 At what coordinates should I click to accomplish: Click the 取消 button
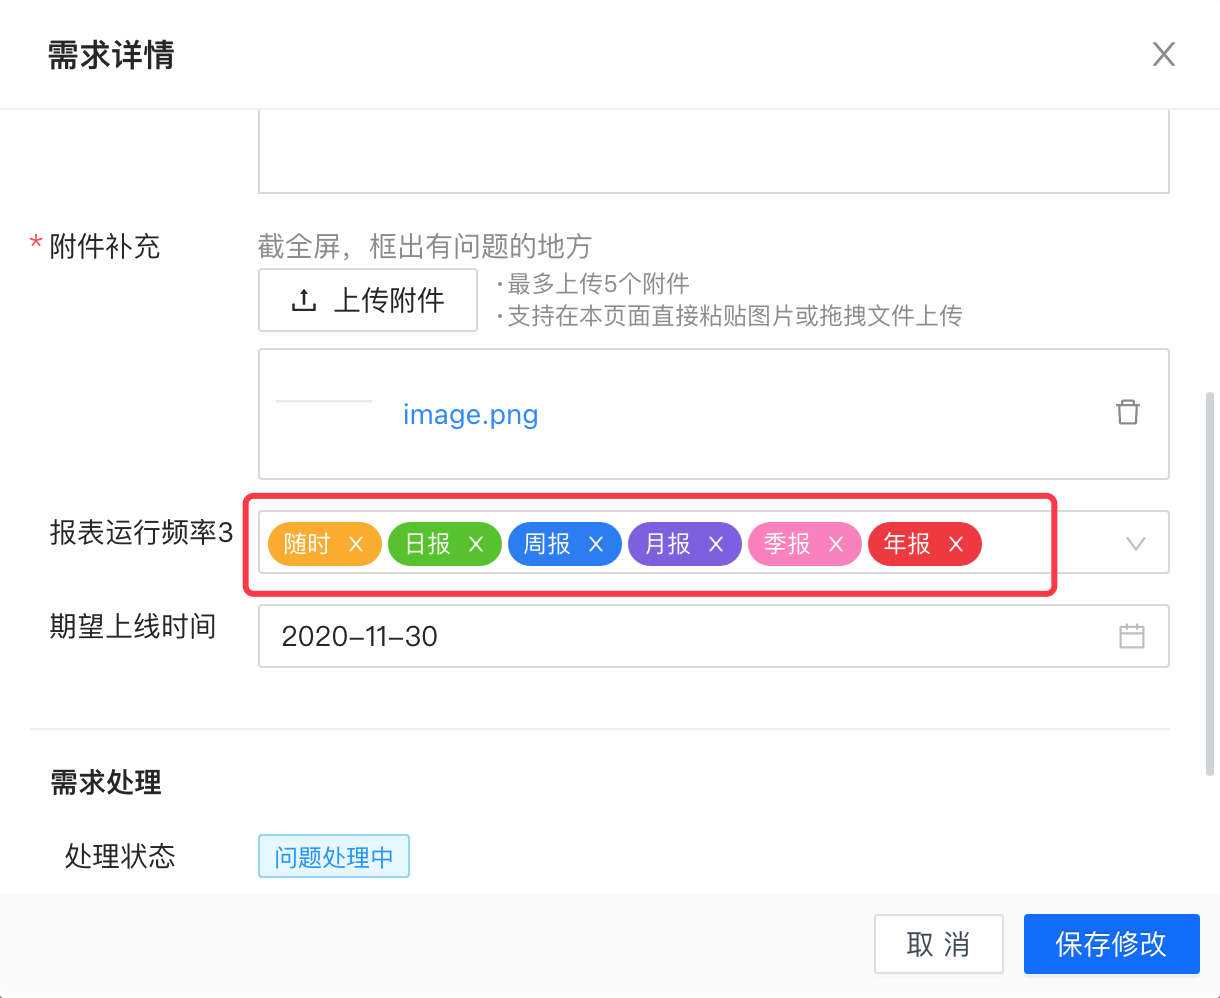(938, 944)
